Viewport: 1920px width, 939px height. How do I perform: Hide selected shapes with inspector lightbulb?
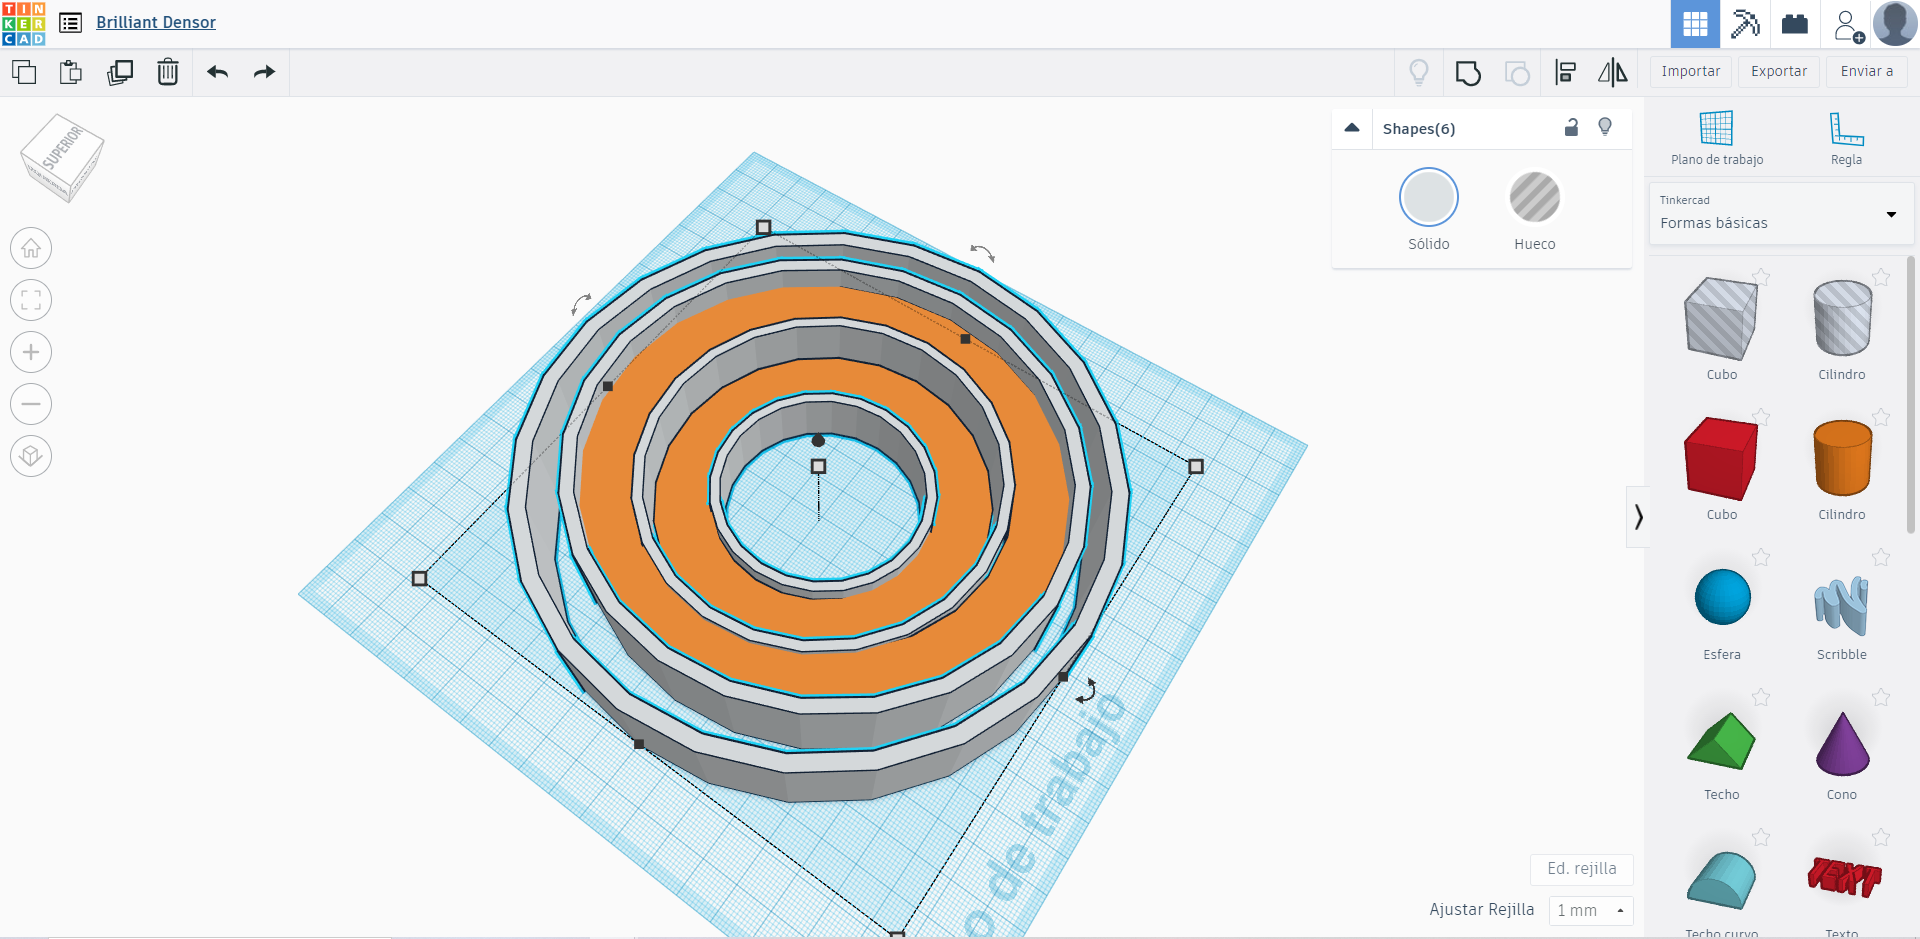(x=1605, y=127)
